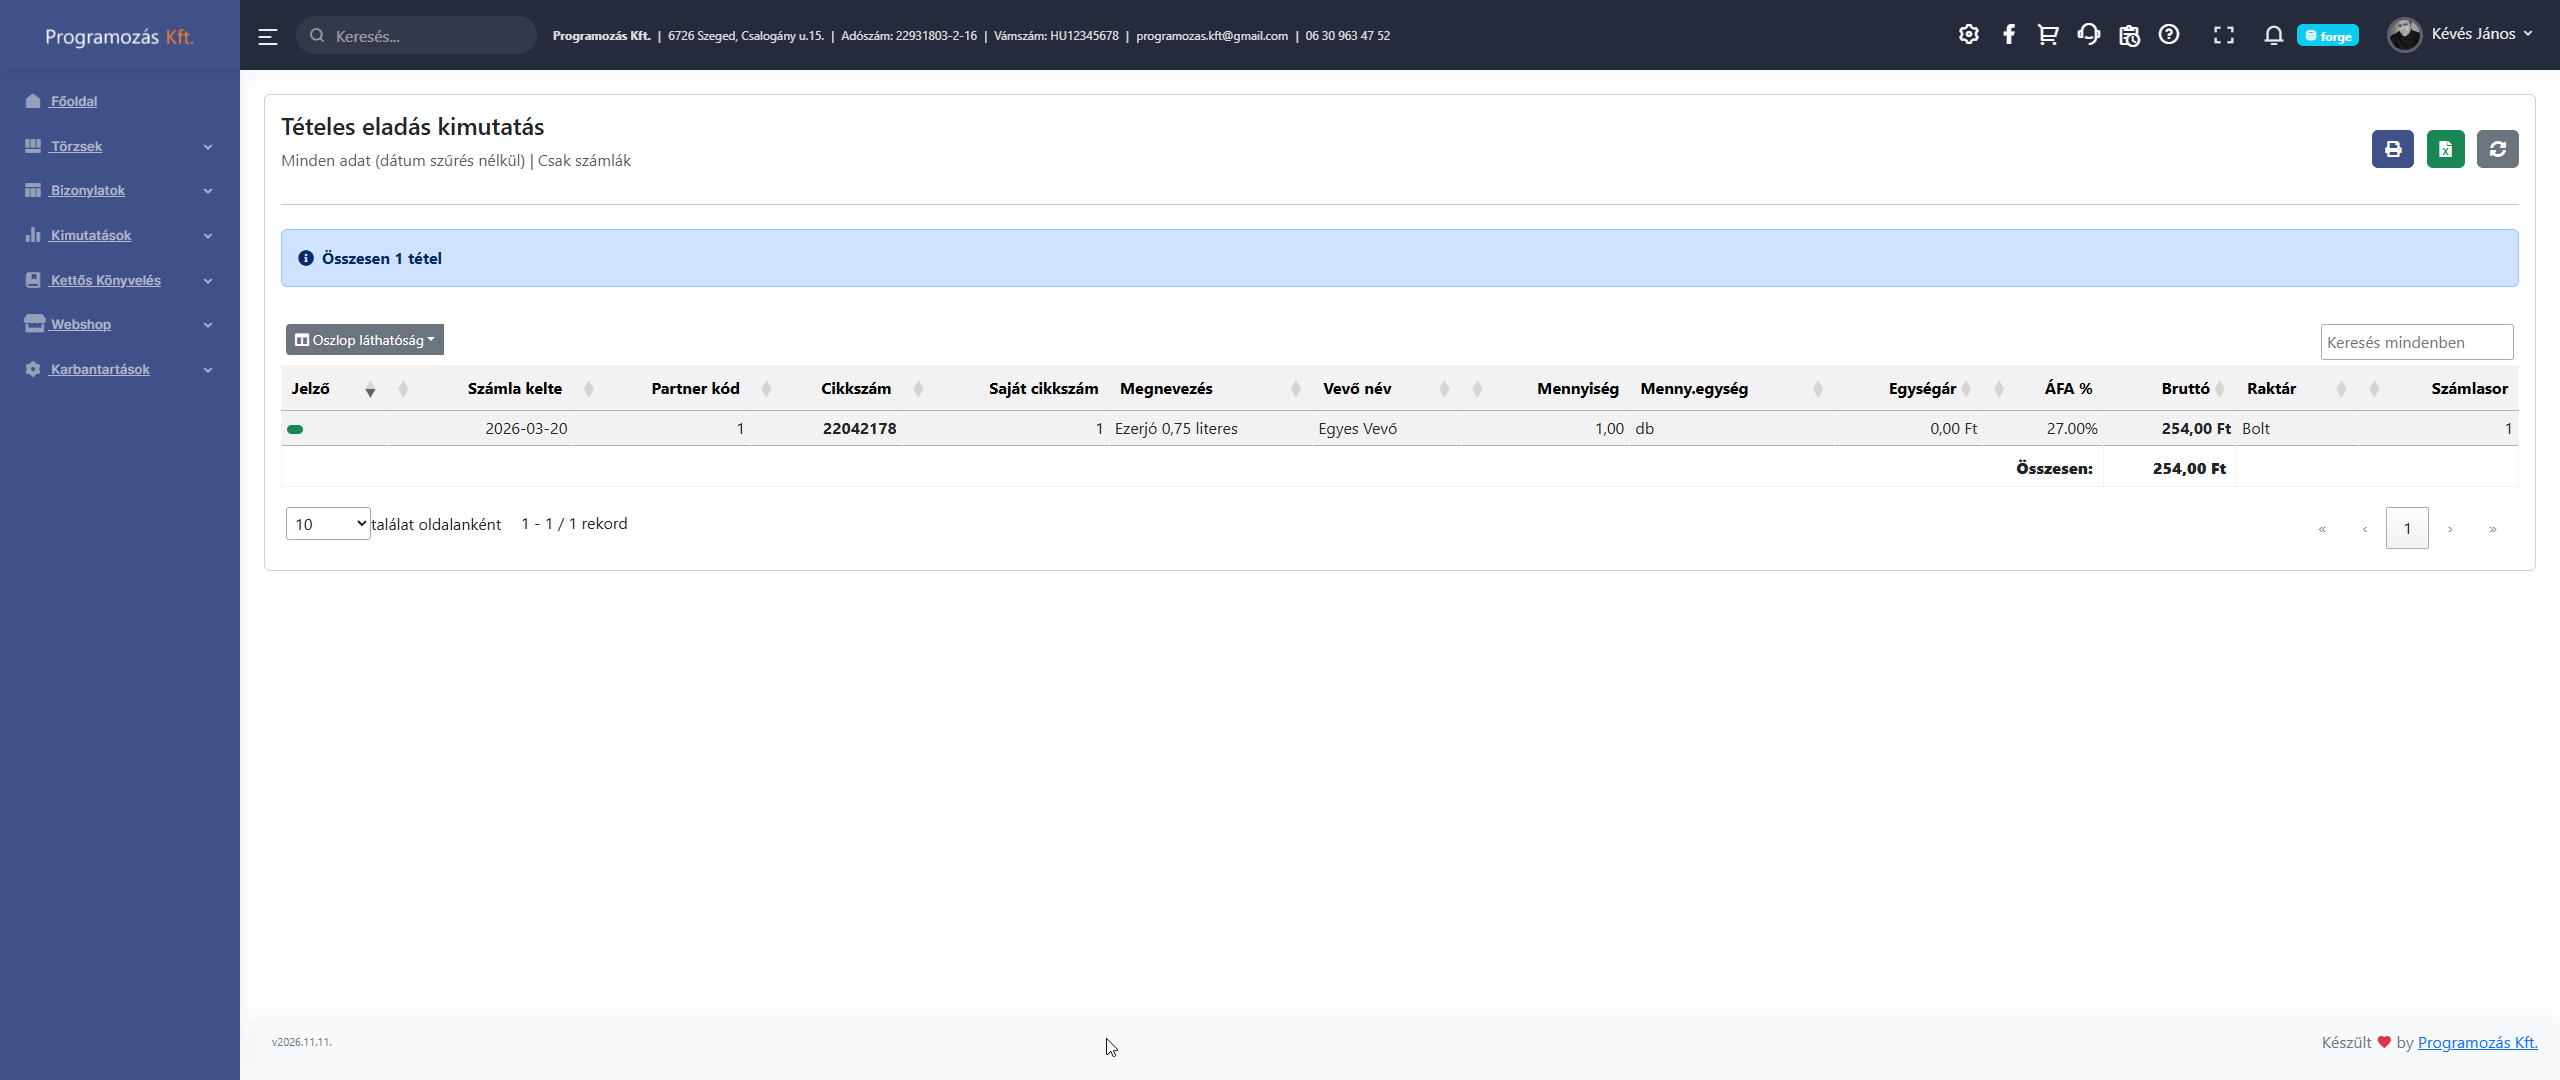This screenshot has height=1080, width=2560.
Task: Export table with green Excel icon
Action: [2445, 149]
